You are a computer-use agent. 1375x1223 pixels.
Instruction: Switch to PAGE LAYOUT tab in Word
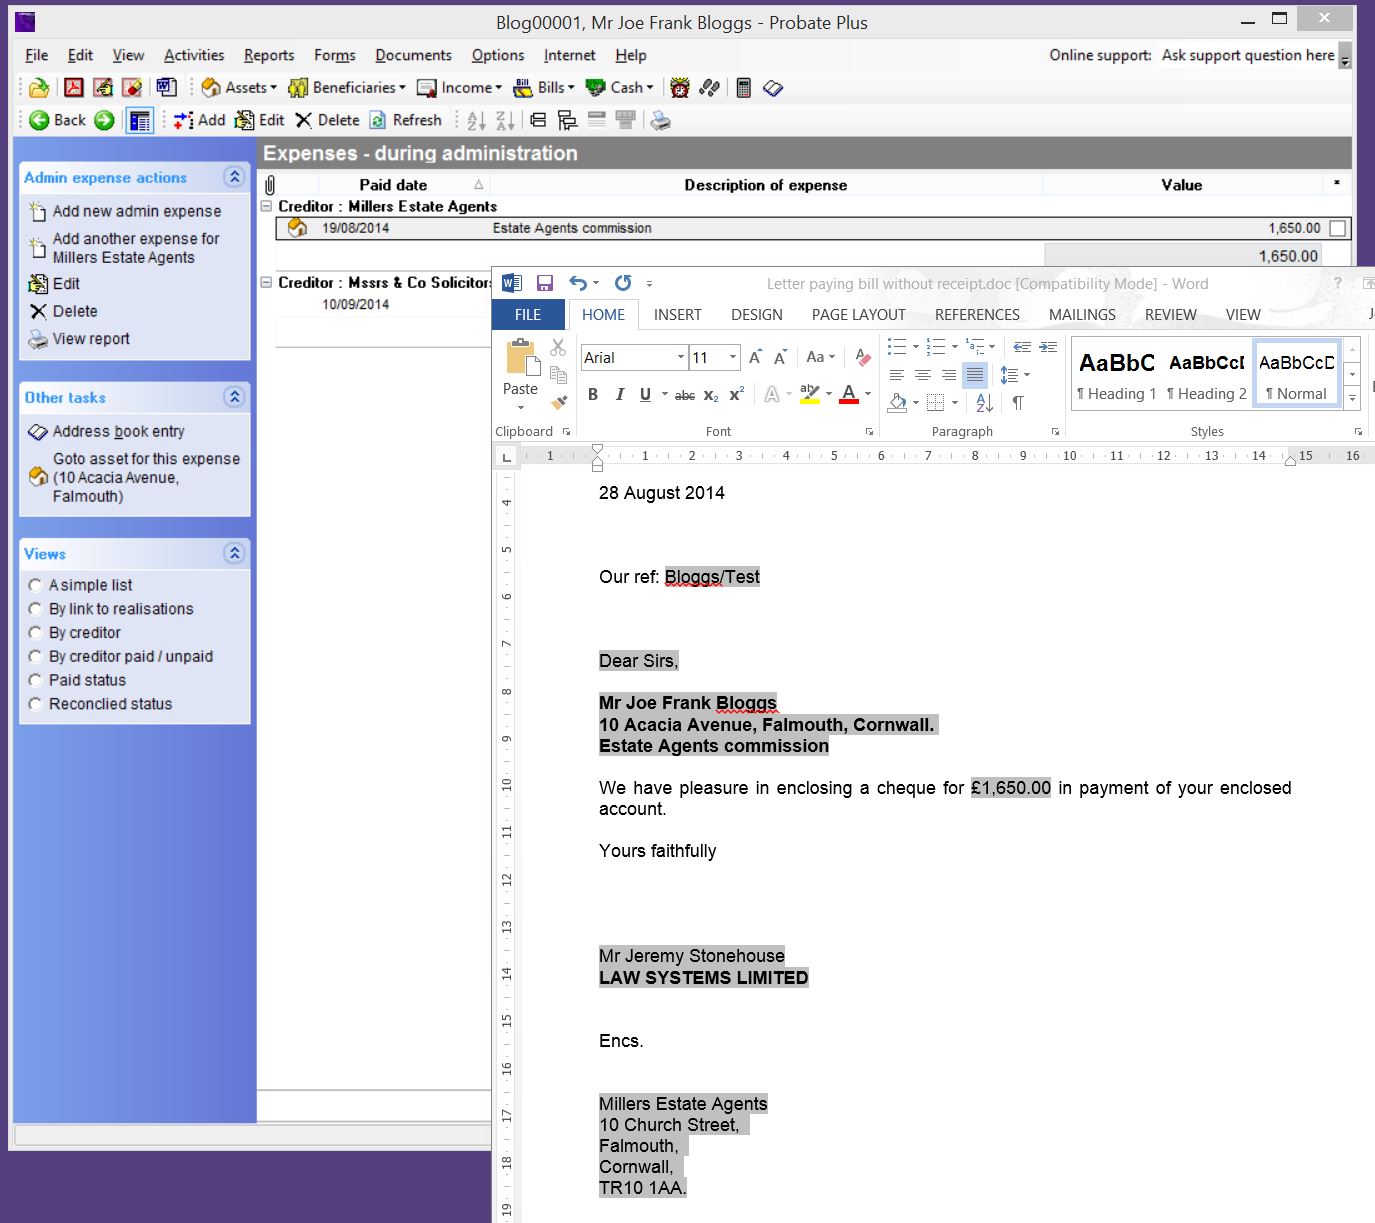(859, 314)
